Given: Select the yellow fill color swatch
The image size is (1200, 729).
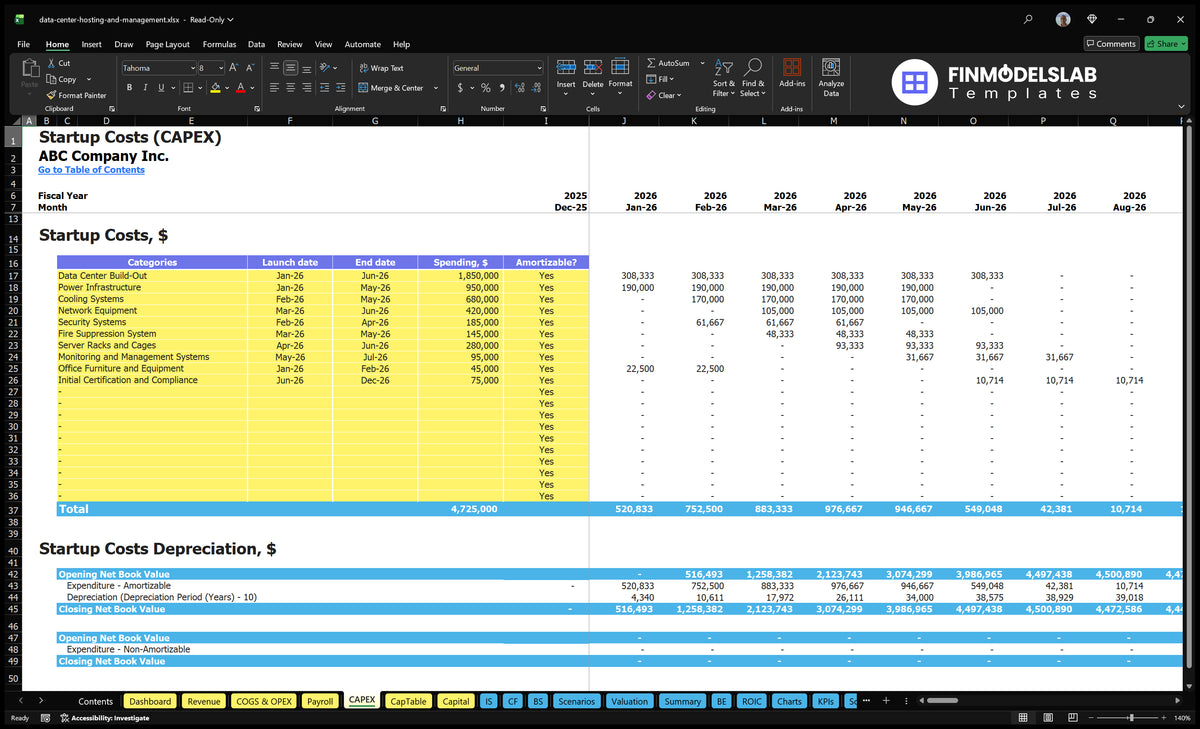Looking at the screenshot, I should pyautogui.click(x=214, y=88).
